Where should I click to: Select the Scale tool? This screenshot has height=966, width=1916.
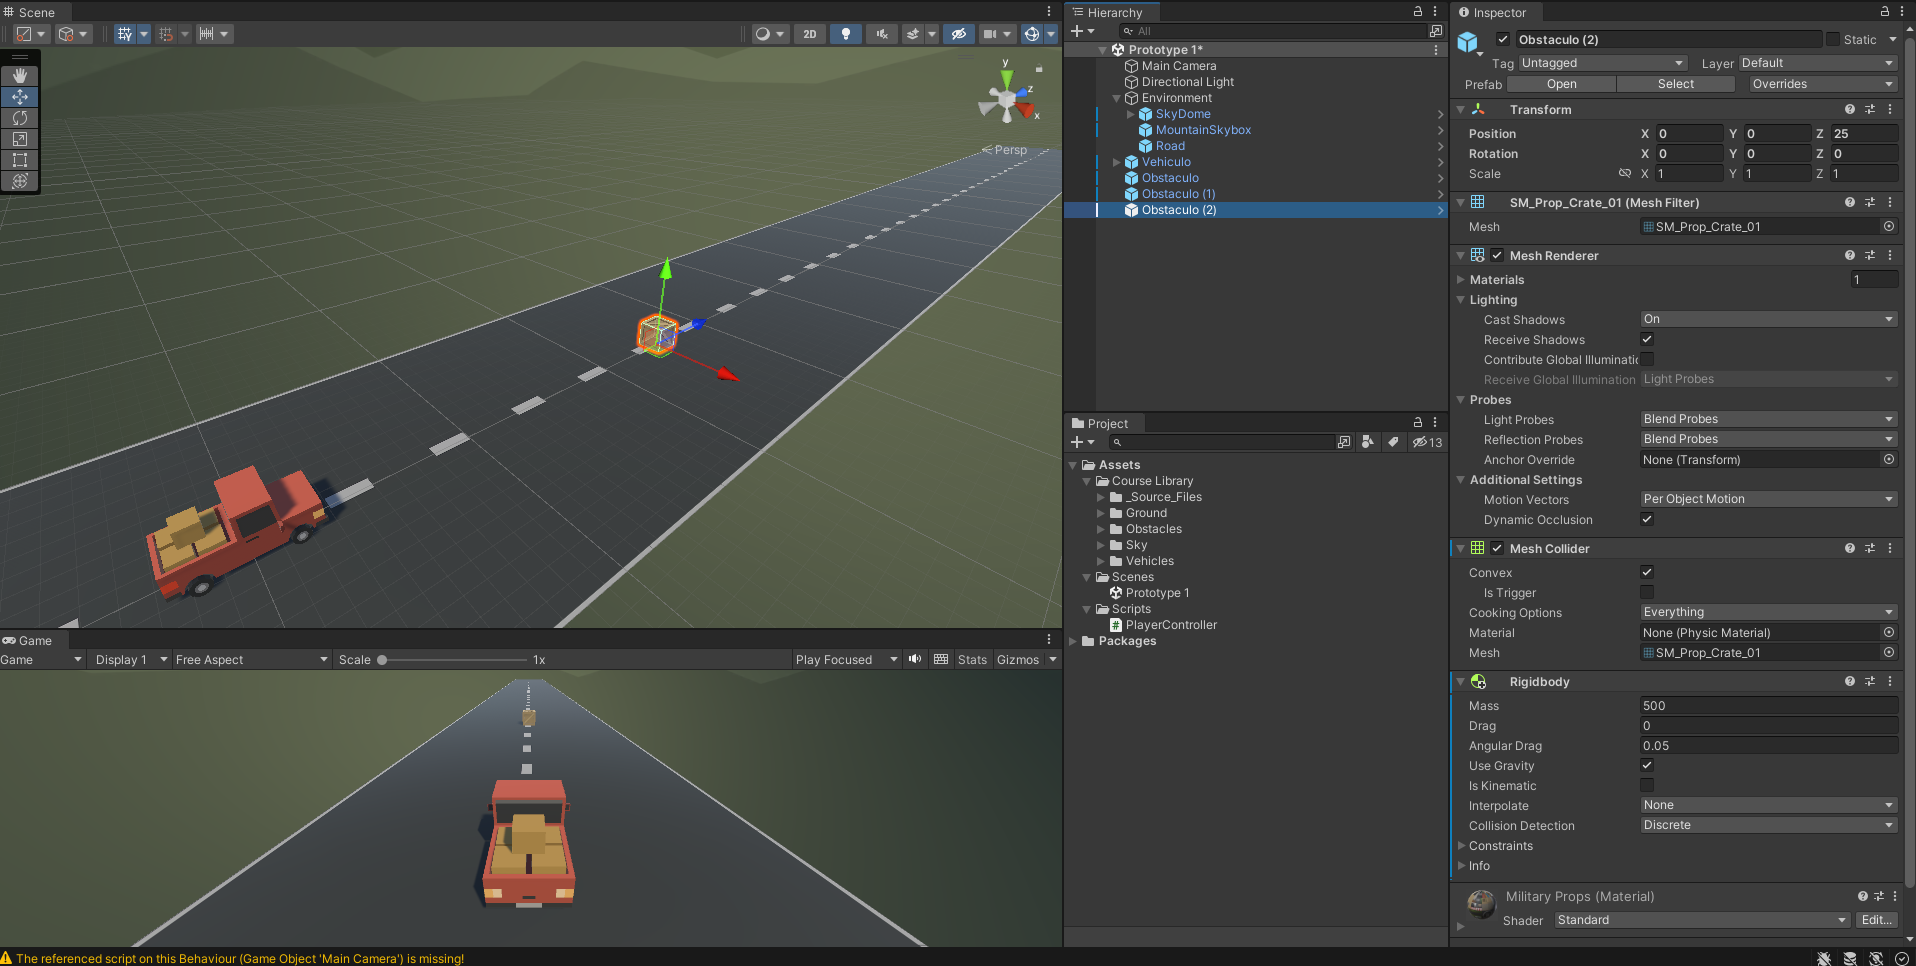(20, 139)
